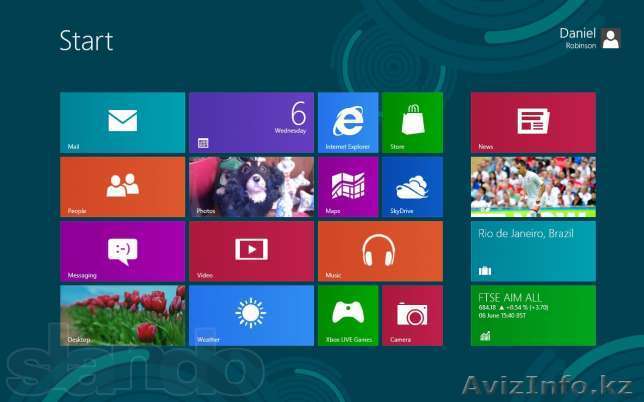Open the FTSE AIM ALL finance tile

[x=533, y=315]
